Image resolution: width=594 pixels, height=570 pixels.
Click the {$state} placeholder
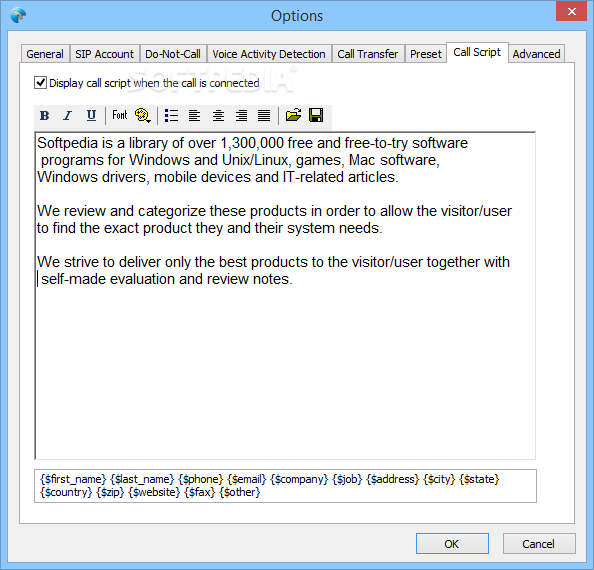(479, 479)
